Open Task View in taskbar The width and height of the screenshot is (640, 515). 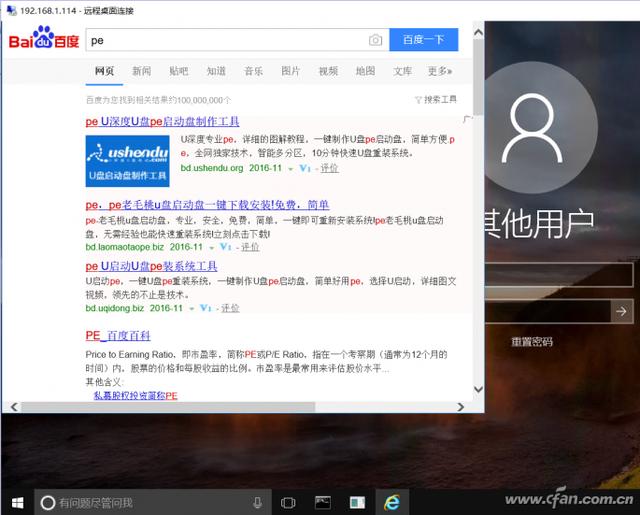click(288, 503)
